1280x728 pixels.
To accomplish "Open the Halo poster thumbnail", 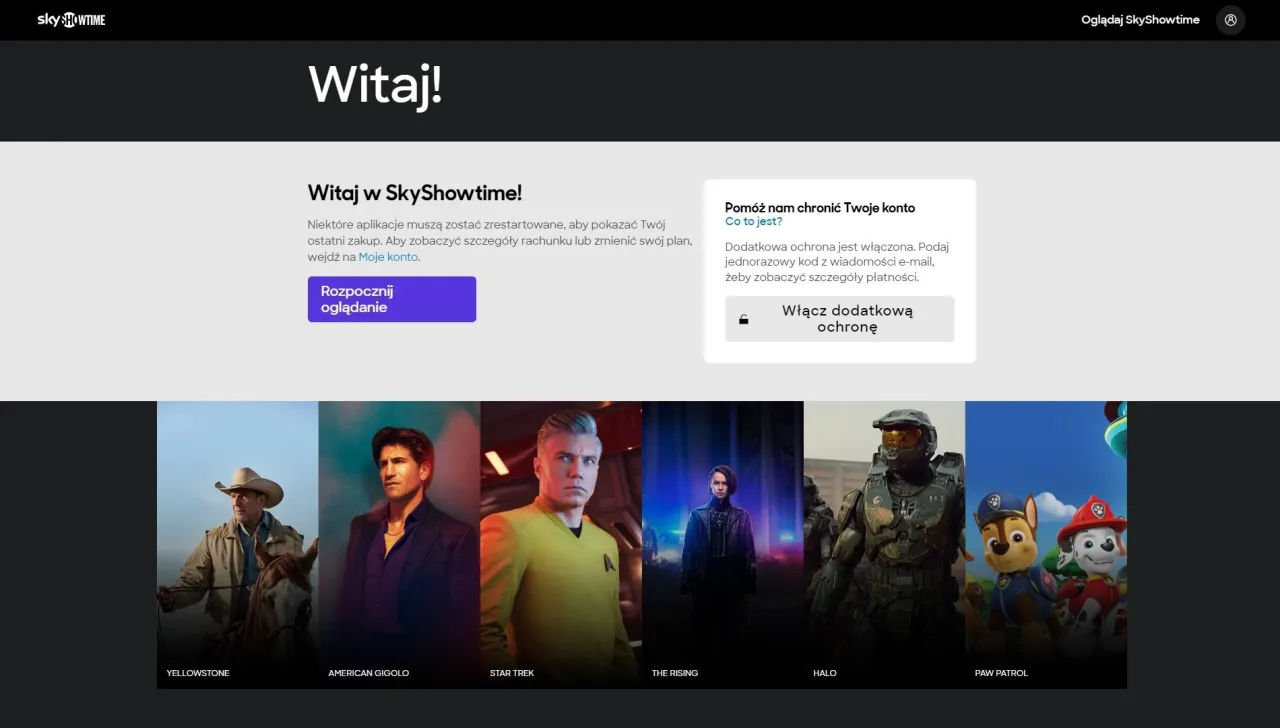I will [x=884, y=544].
